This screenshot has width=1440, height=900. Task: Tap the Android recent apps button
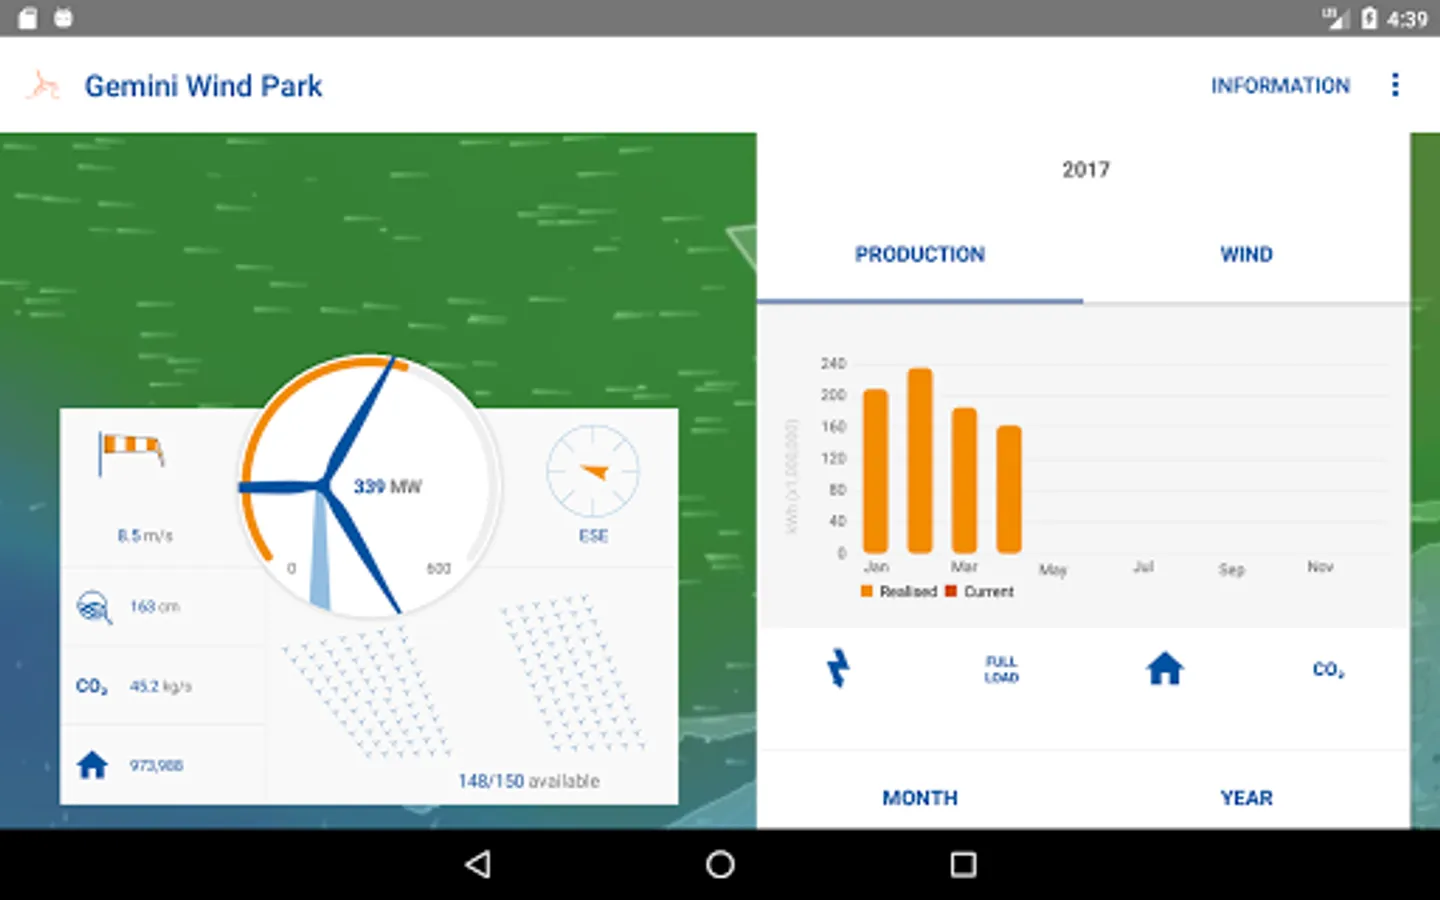(x=963, y=864)
